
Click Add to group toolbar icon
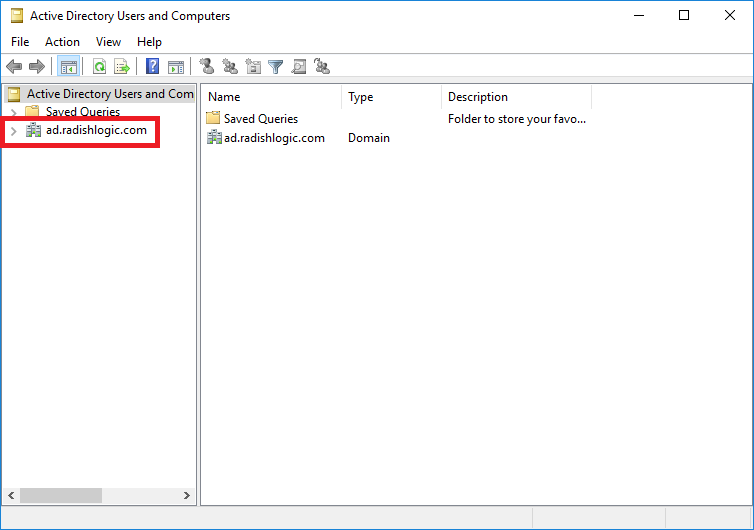click(322, 66)
